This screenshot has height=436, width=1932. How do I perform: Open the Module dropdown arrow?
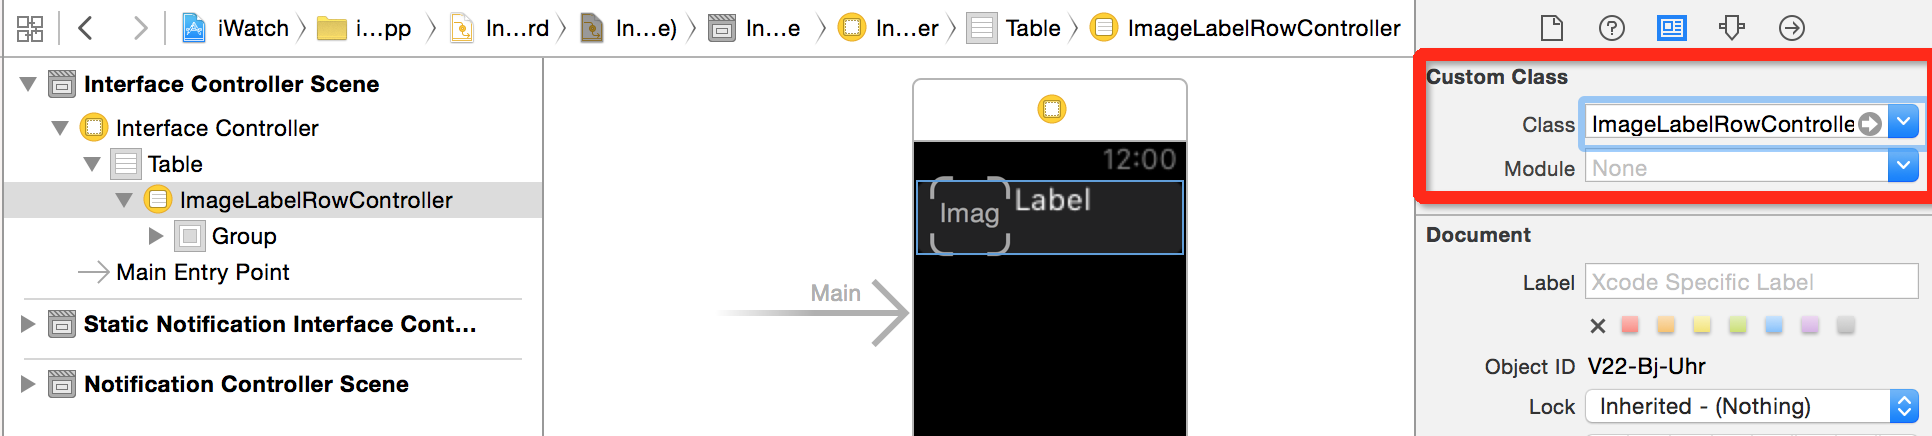click(x=1903, y=166)
